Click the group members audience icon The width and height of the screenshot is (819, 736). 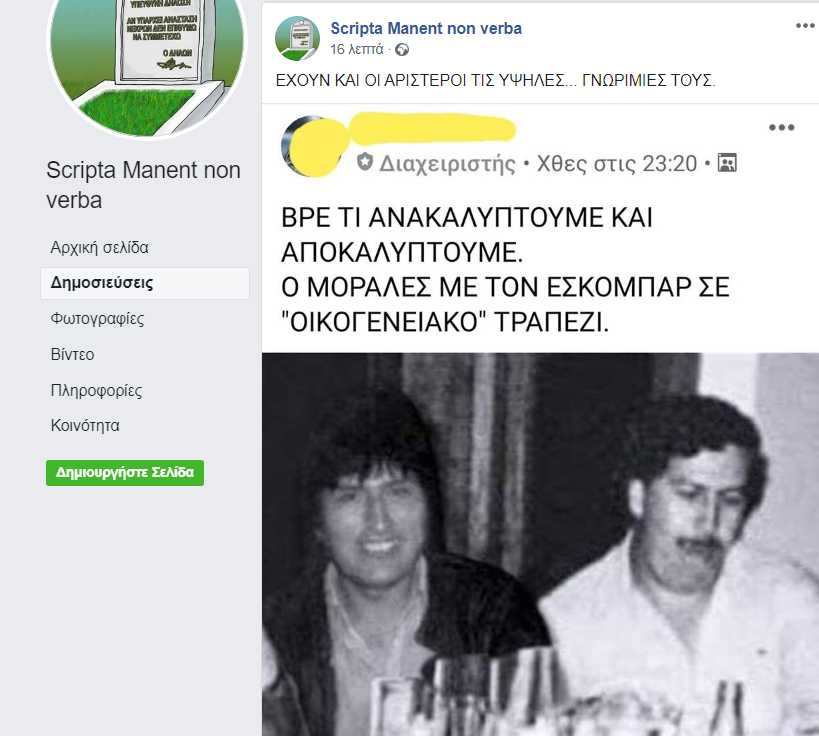[727, 163]
